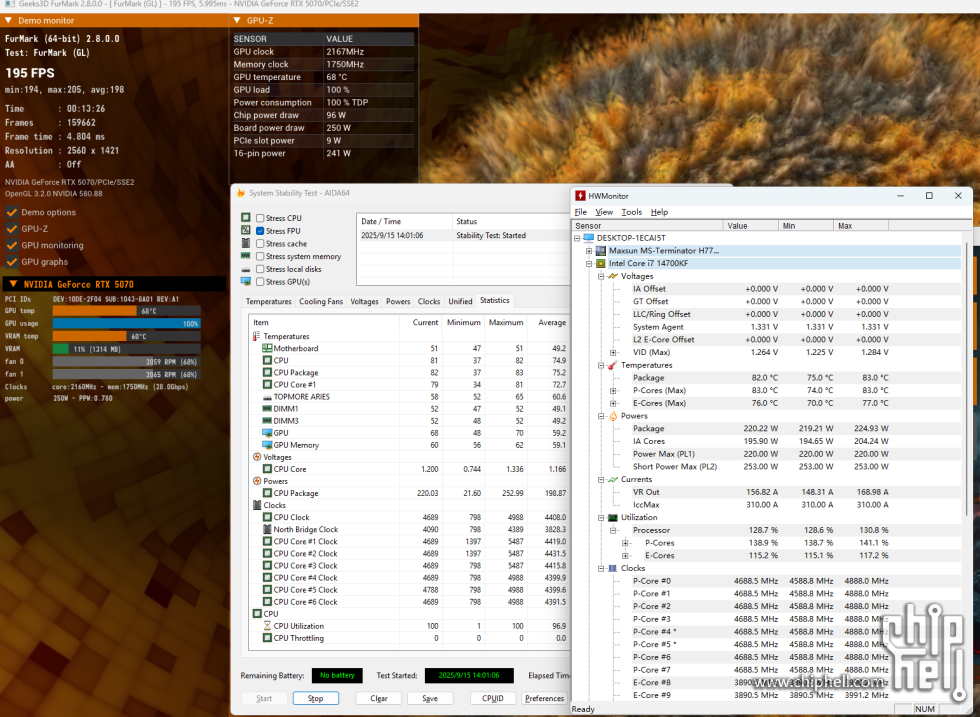Screen dimensions: 980x717
Task: Enable the Stress cache checkbox
Action: [x=260, y=244]
